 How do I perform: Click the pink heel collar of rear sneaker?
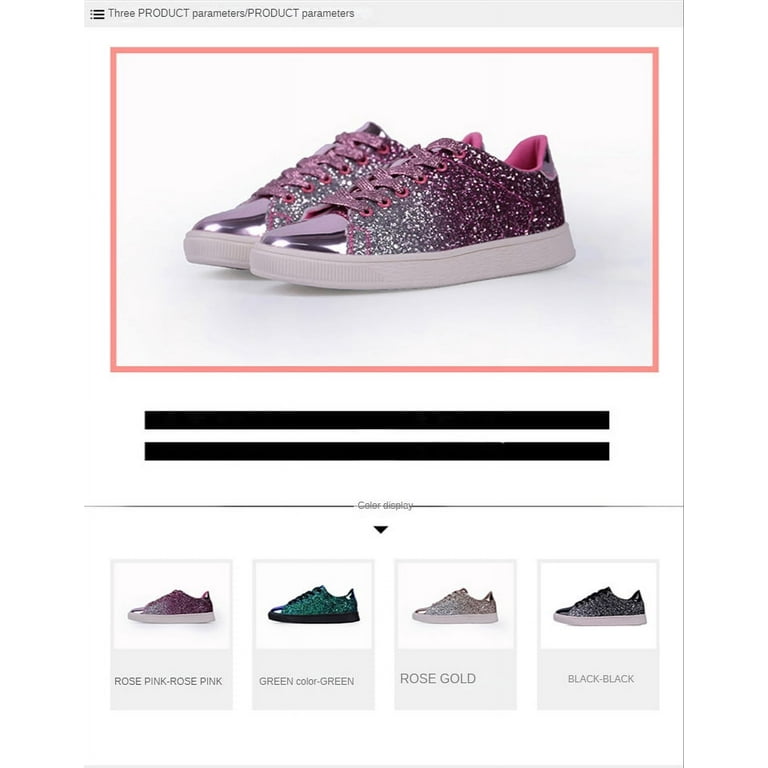pos(525,152)
